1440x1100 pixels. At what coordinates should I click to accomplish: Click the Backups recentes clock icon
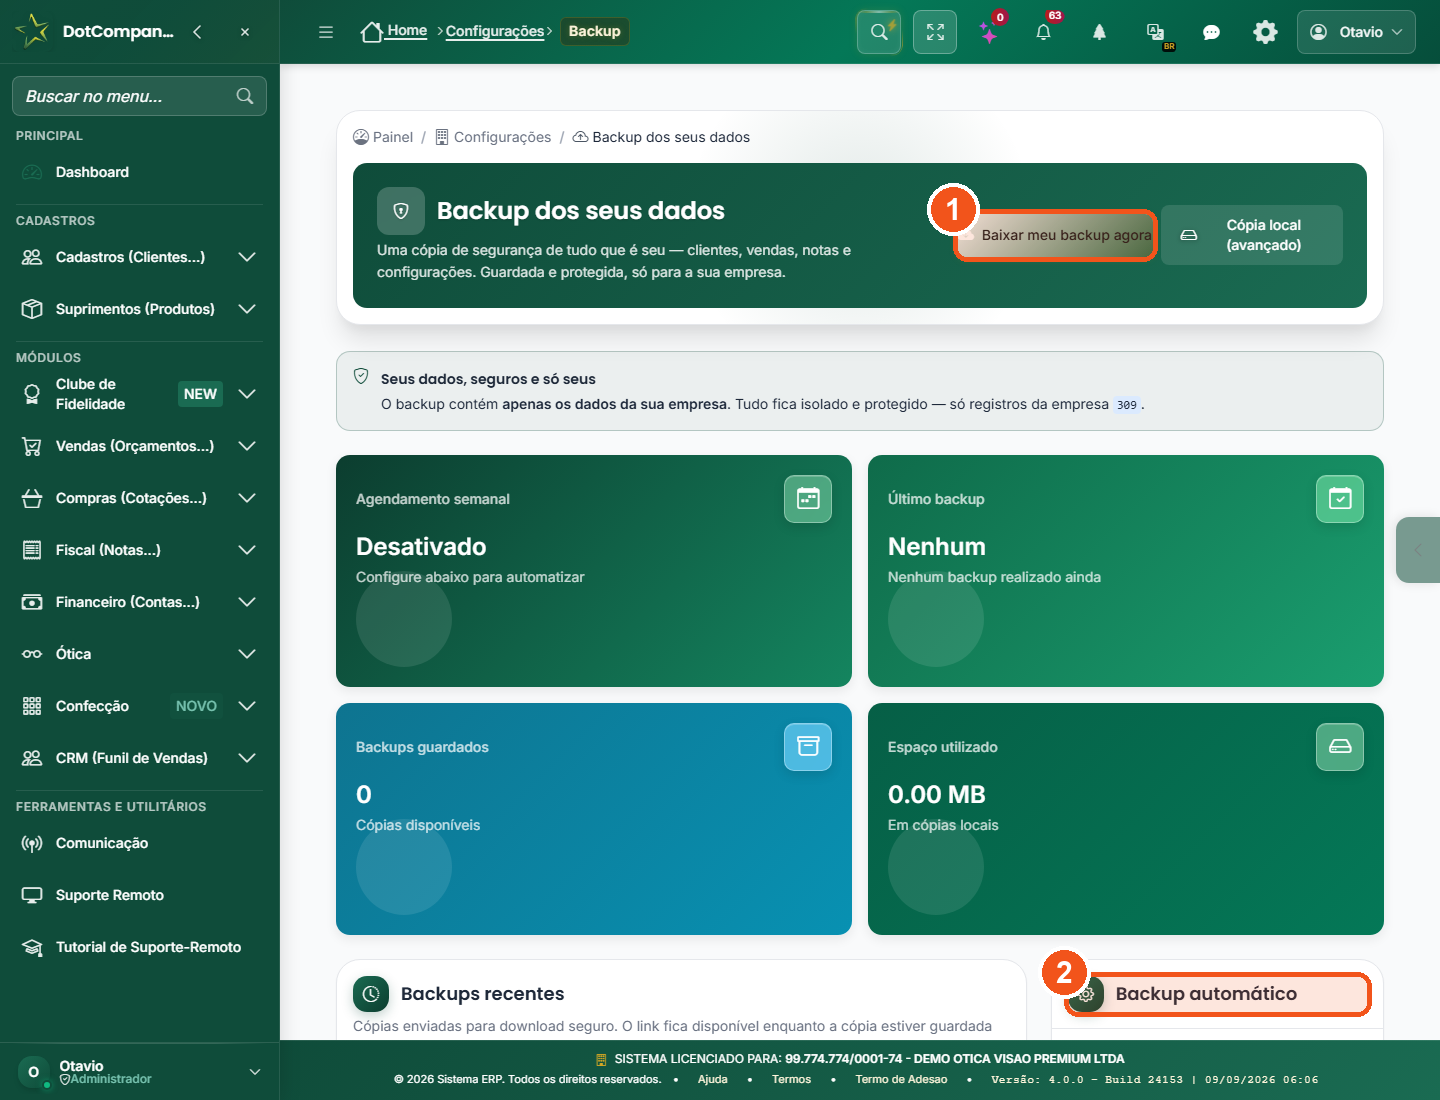(x=371, y=994)
